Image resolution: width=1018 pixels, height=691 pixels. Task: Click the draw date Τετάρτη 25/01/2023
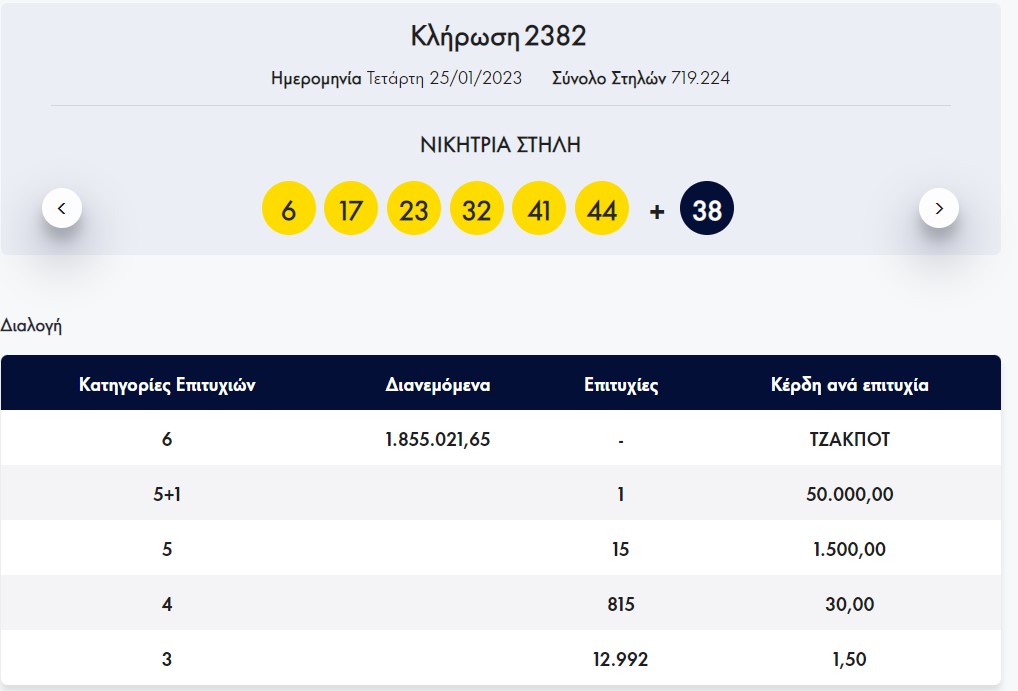coord(444,78)
